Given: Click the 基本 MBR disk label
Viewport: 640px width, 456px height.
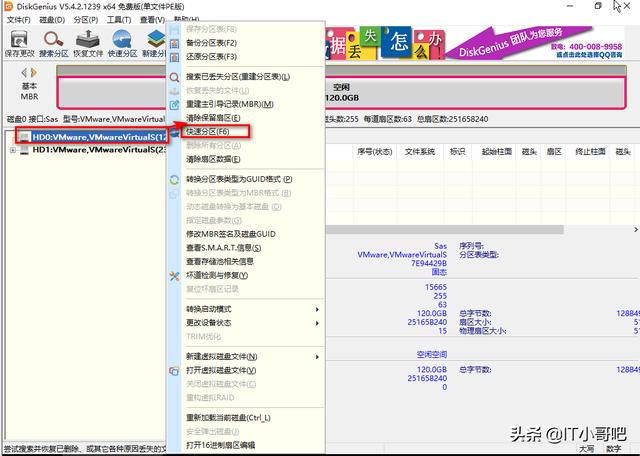Looking at the screenshot, I should [x=29, y=91].
